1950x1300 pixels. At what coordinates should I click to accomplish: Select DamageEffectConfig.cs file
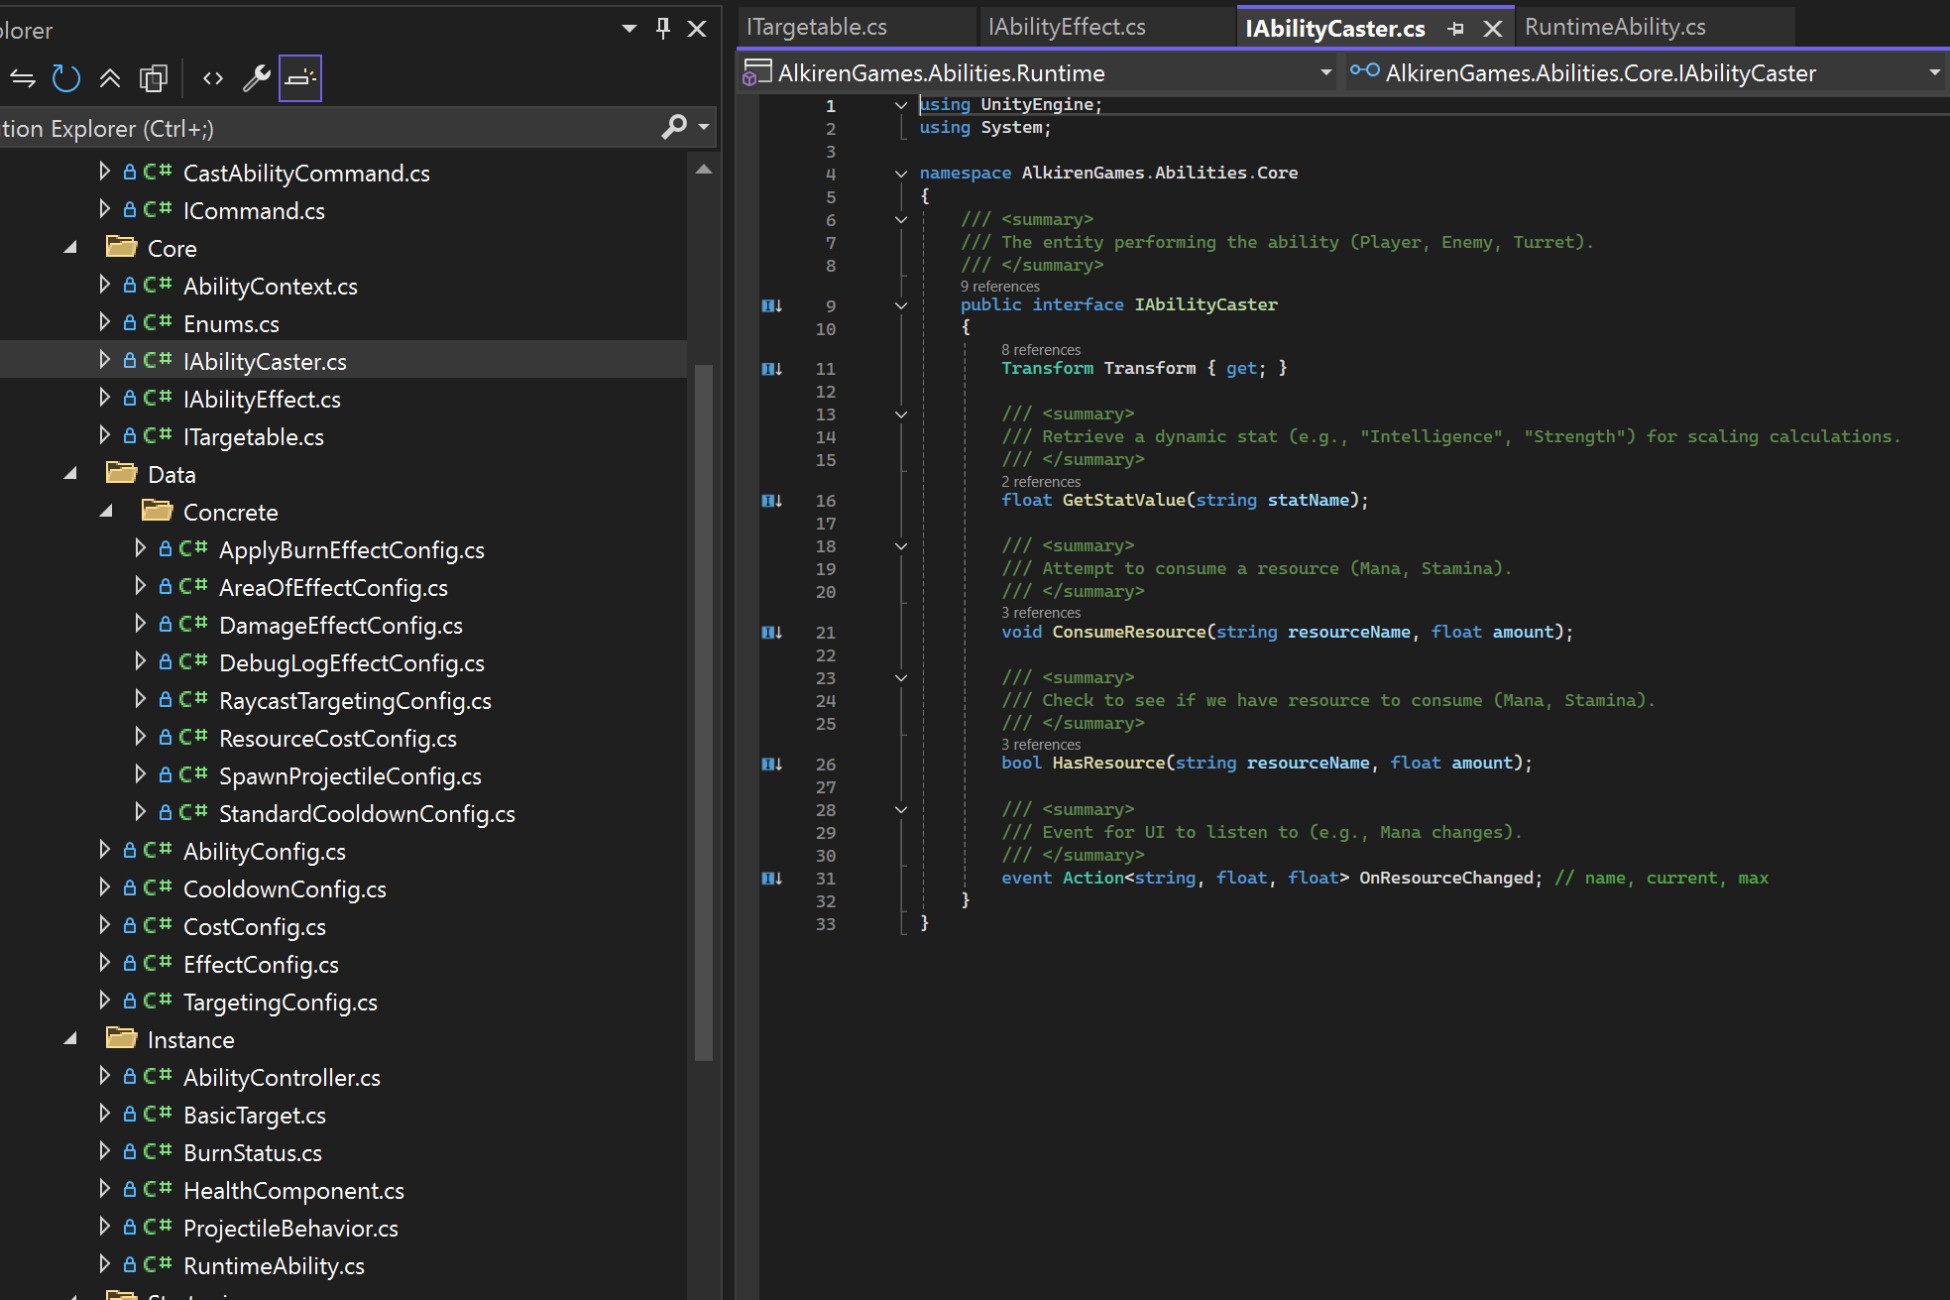341,625
